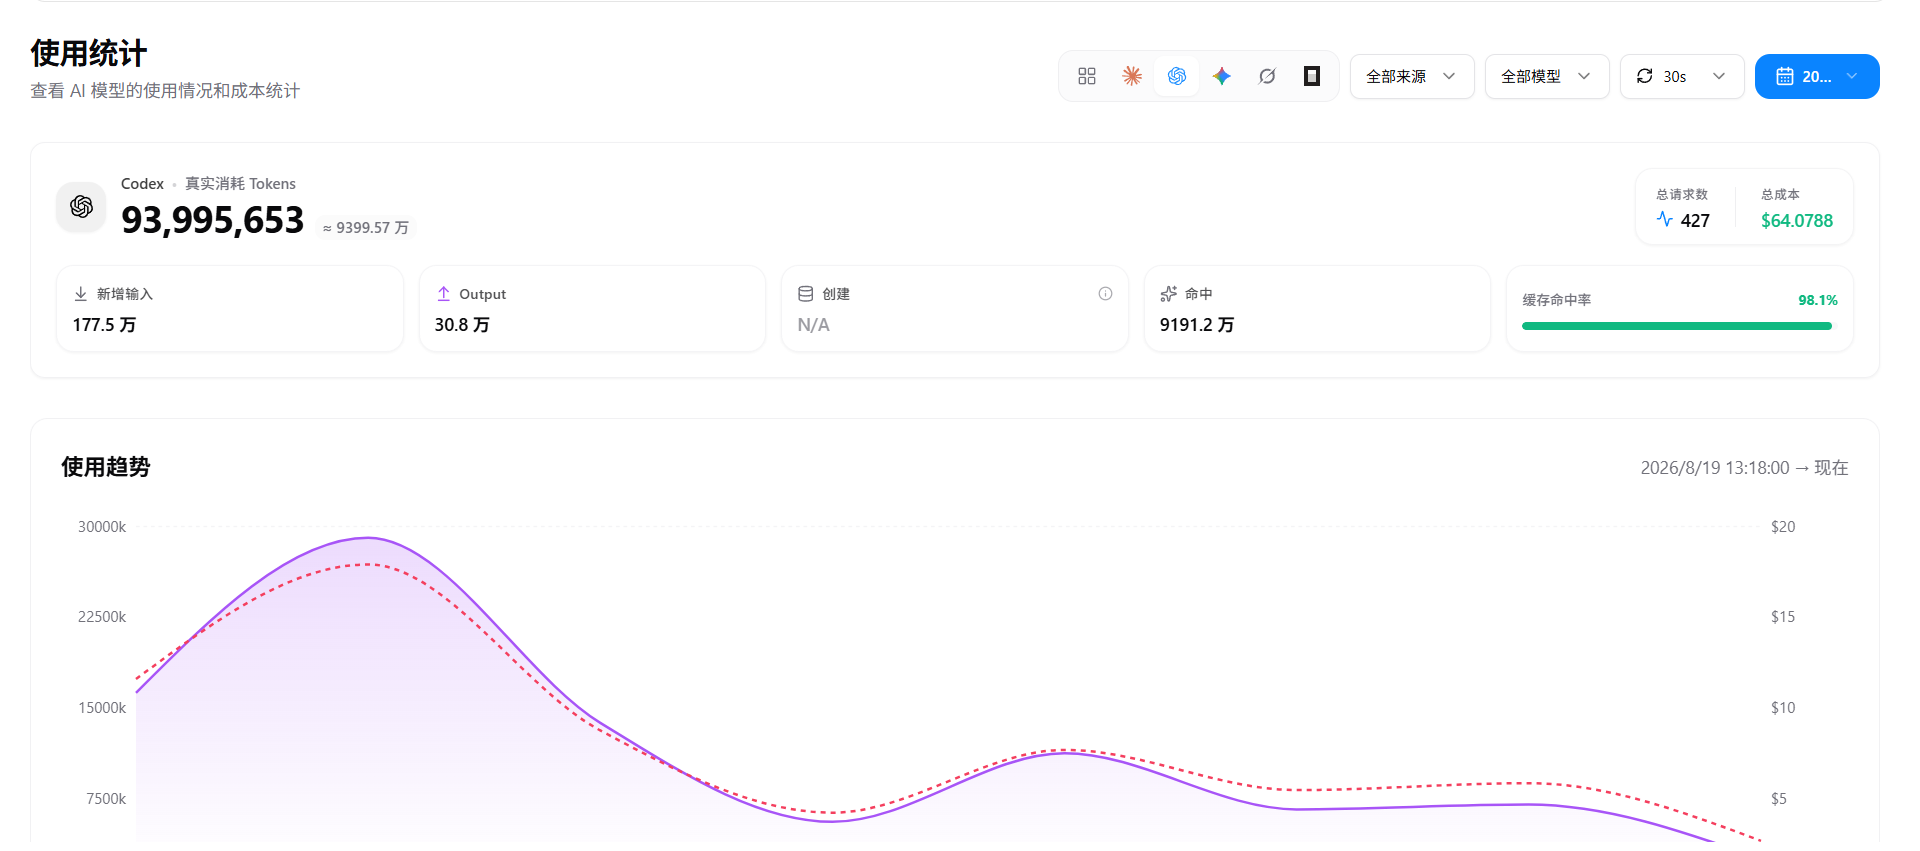
Task: Click the 98.1% cache hit percentage
Action: point(1818,300)
